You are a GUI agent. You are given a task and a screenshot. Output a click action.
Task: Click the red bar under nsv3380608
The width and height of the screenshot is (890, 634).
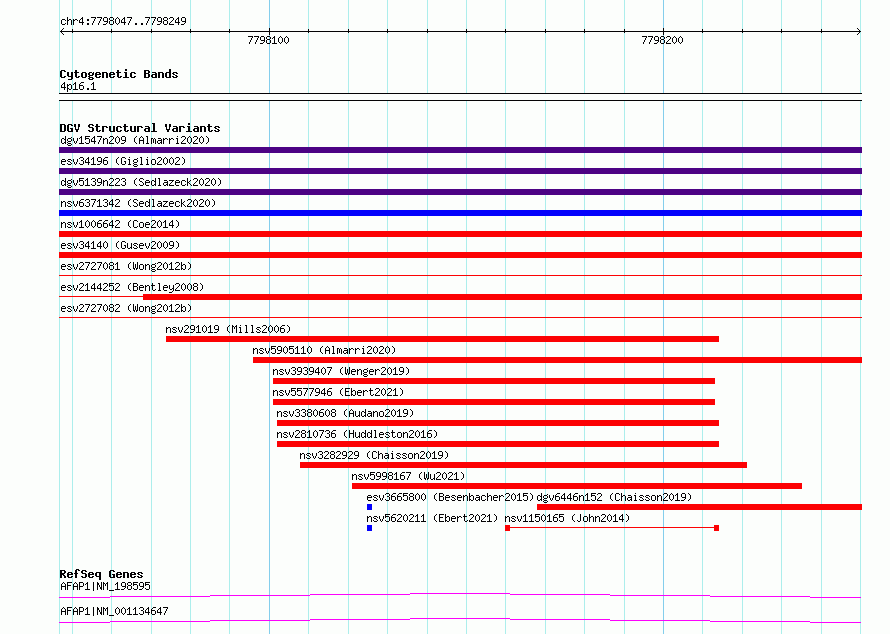point(498,423)
